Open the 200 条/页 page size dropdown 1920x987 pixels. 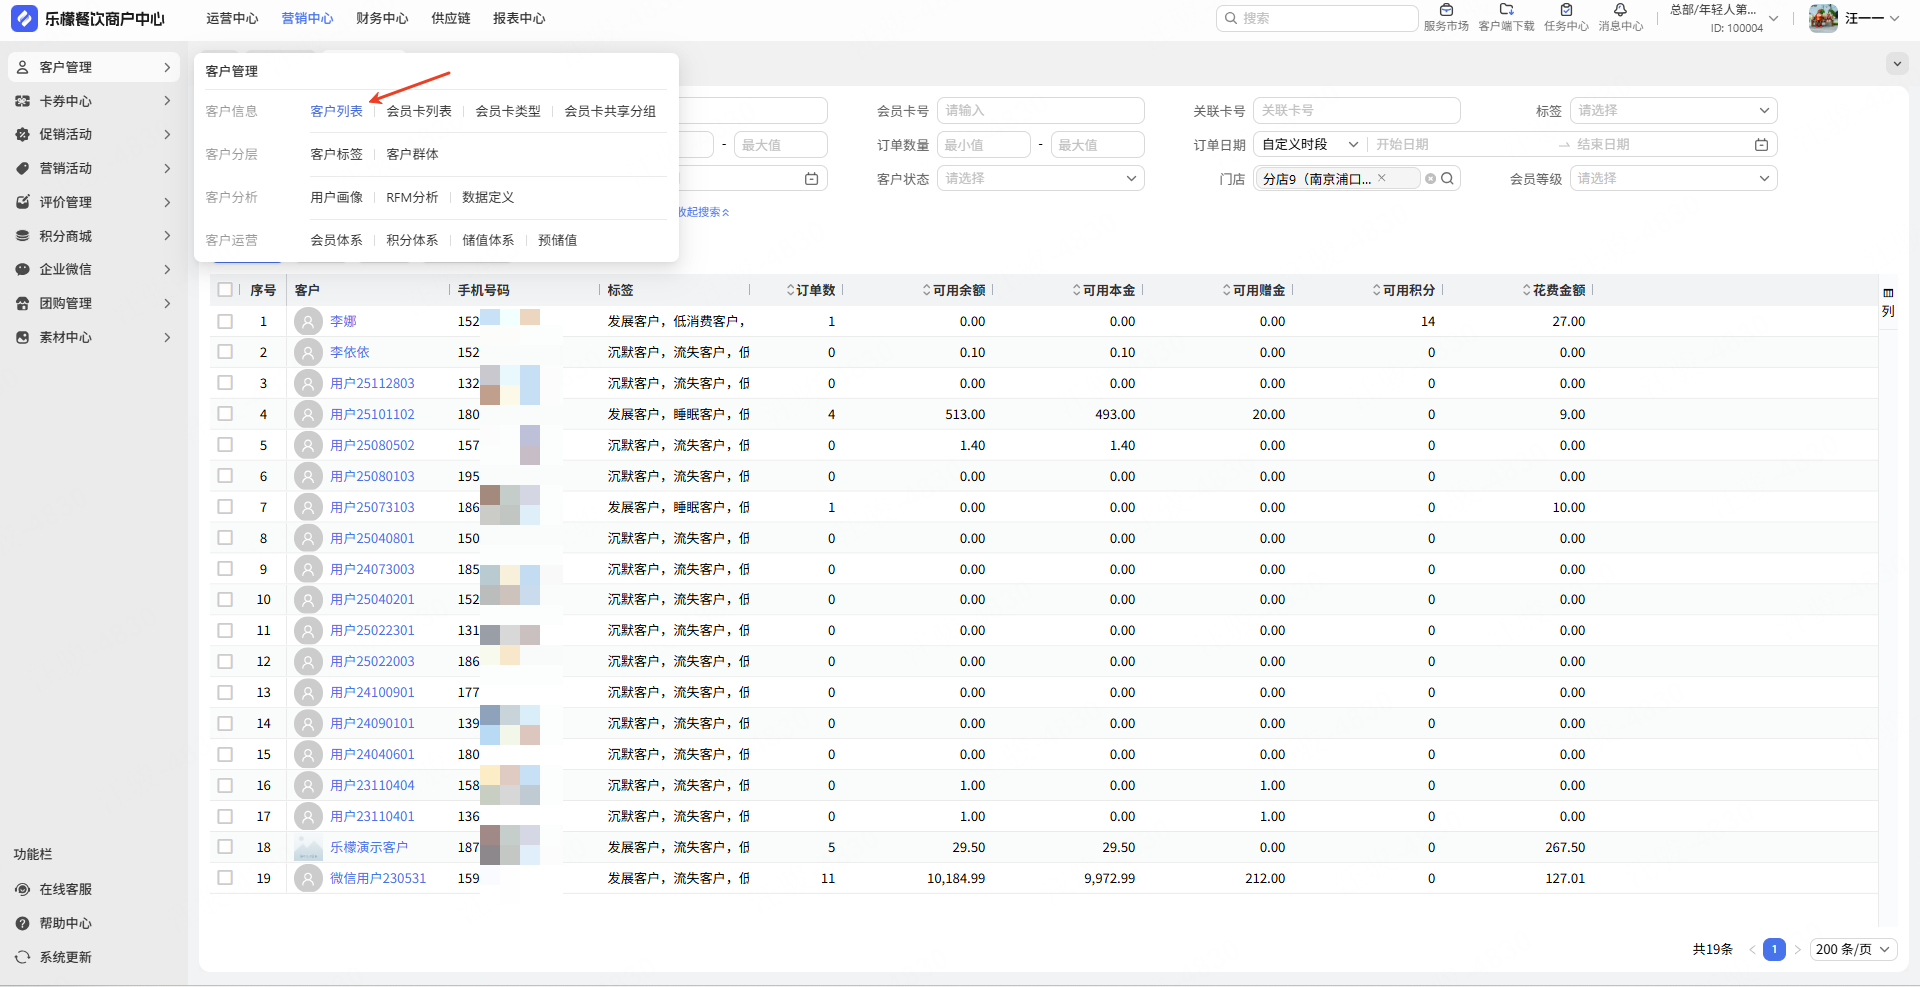(x=1853, y=949)
